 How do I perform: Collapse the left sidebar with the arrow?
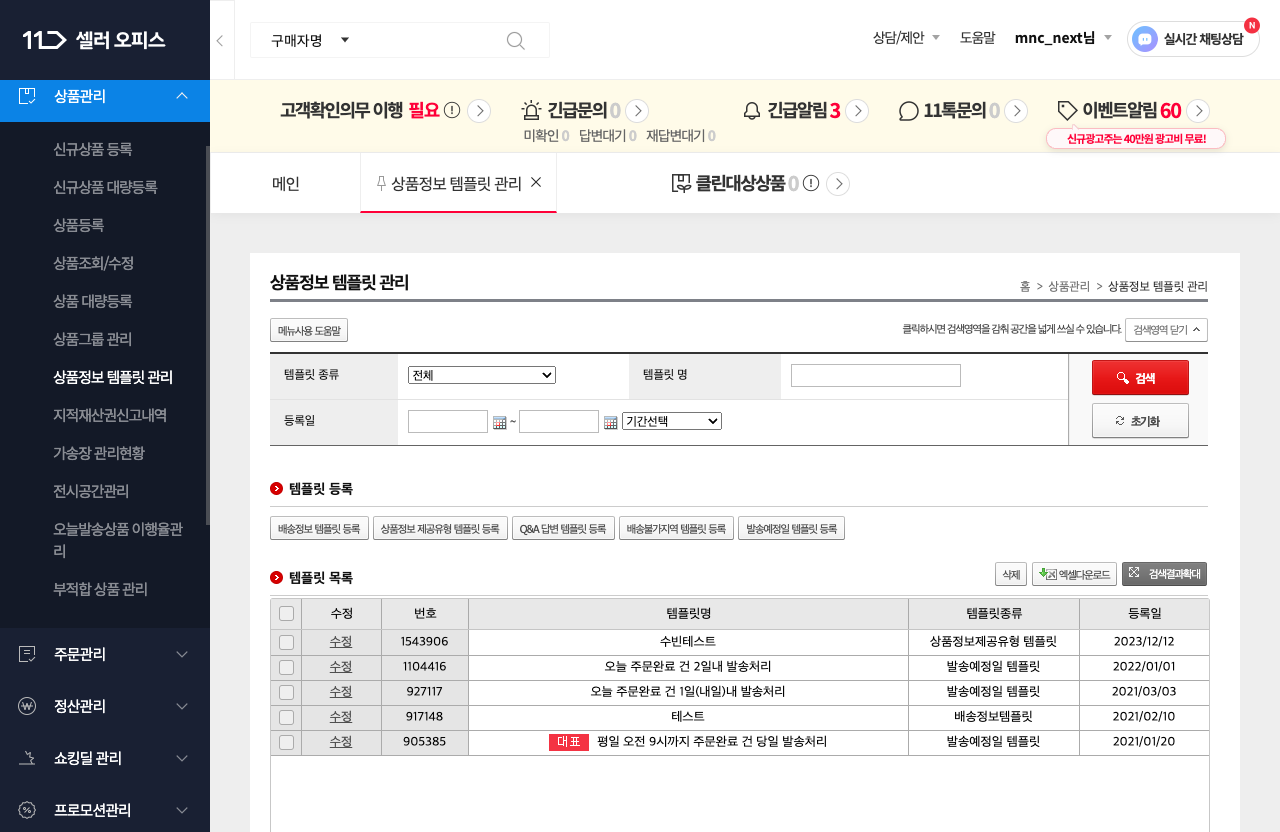click(x=220, y=40)
